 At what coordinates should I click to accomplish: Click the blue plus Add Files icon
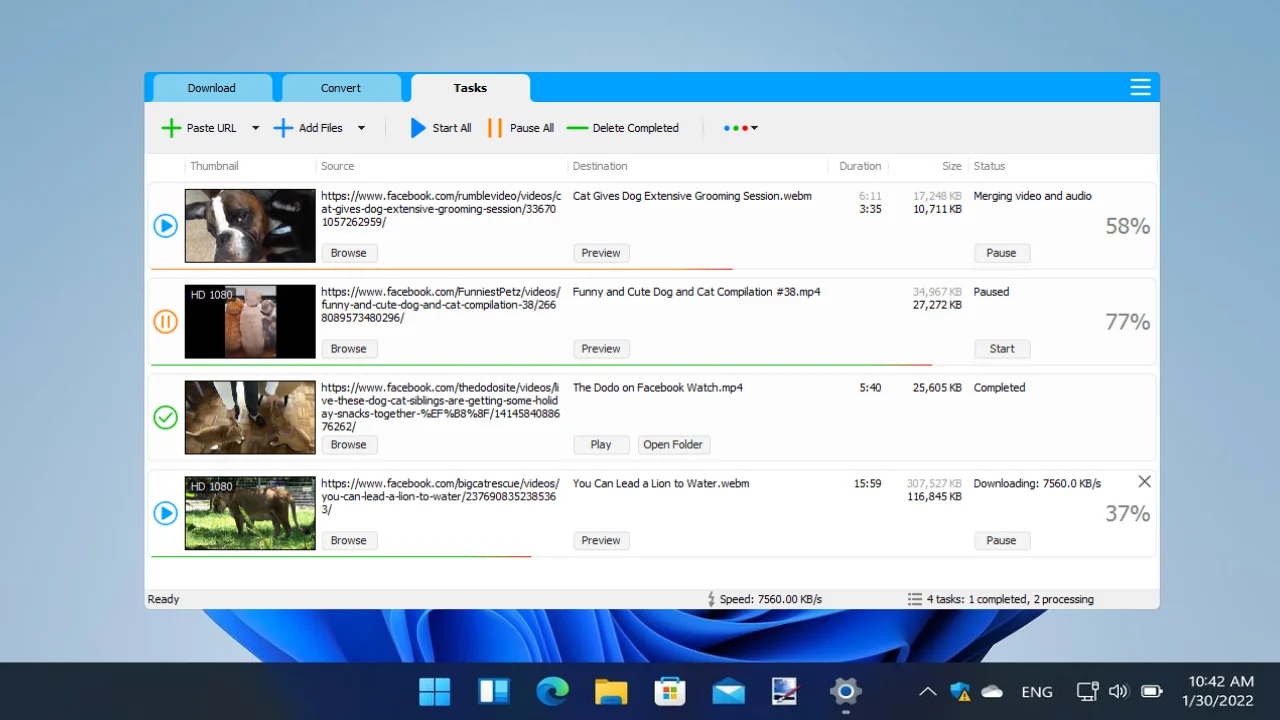[283, 128]
